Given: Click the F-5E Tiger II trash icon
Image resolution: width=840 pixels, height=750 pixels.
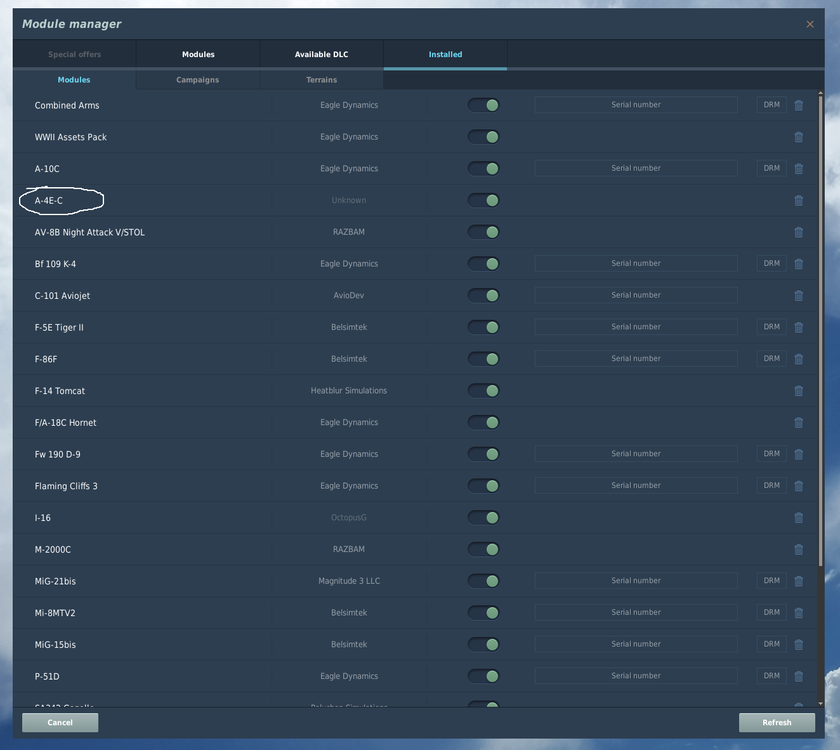Looking at the screenshot, I should (x=798, y=327).
